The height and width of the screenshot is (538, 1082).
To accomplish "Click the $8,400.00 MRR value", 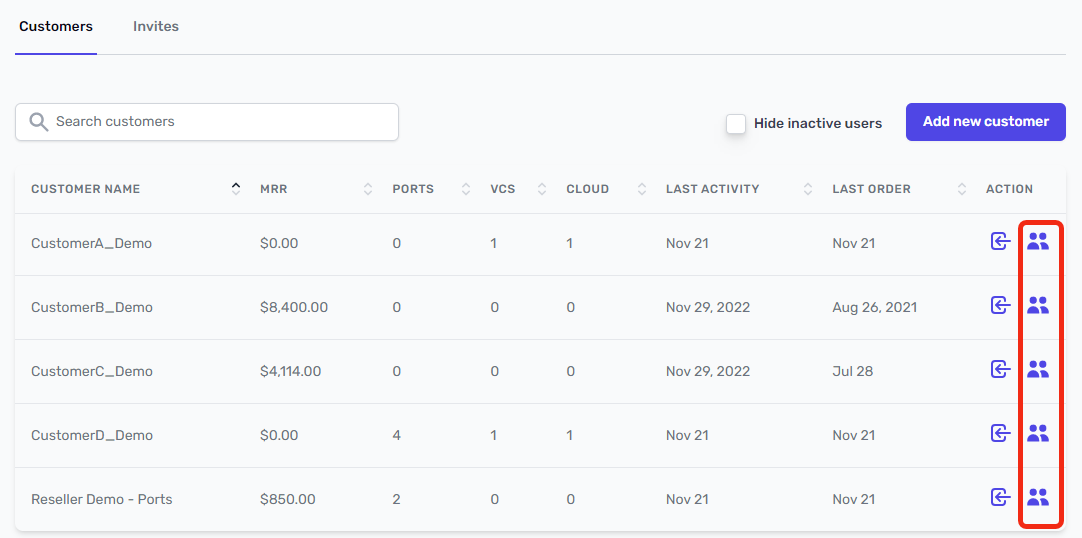I will coord(294,307).
